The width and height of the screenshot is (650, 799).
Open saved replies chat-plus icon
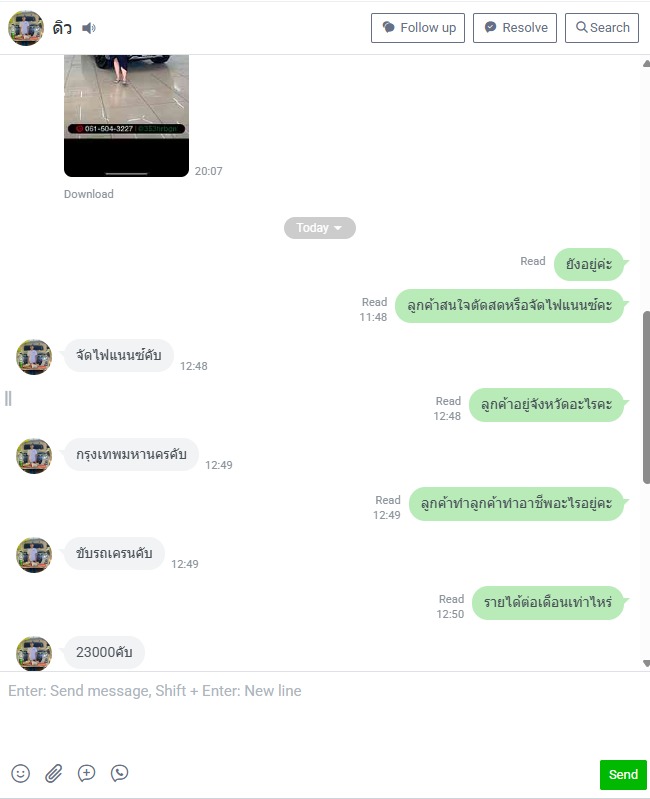point(87,773)
